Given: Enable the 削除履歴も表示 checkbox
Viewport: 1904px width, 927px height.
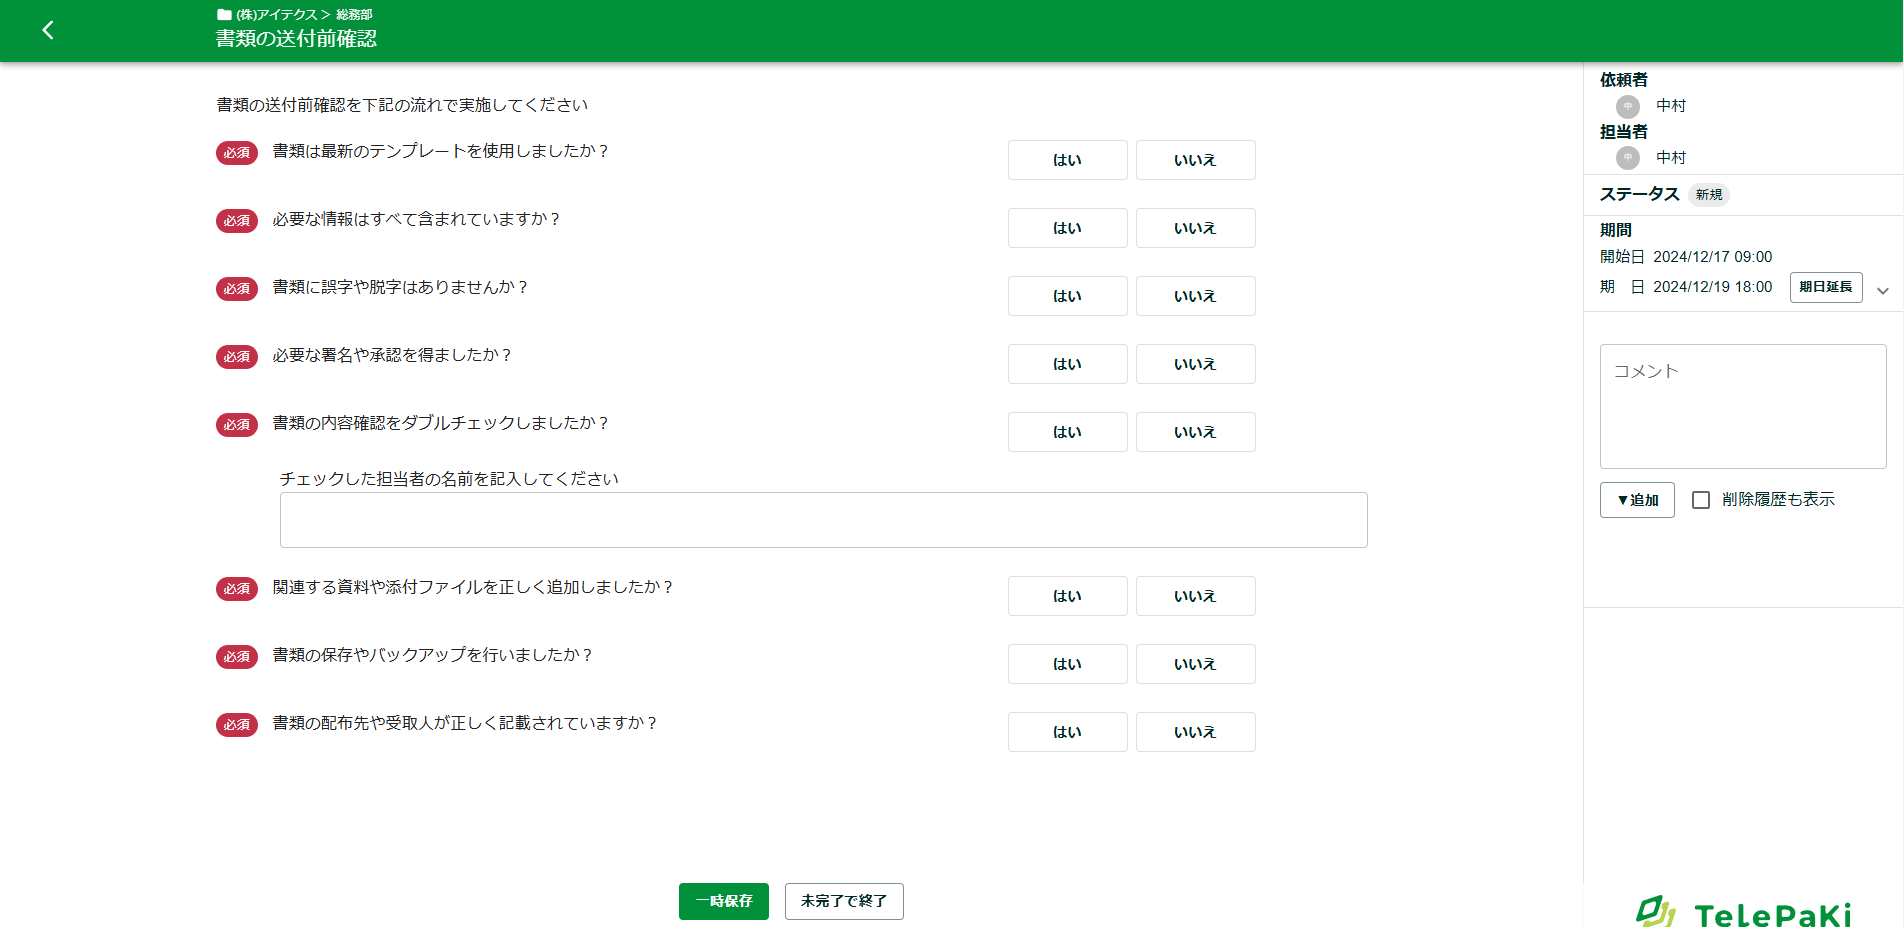Looking at the screenshot, I should click(1700, 500).
